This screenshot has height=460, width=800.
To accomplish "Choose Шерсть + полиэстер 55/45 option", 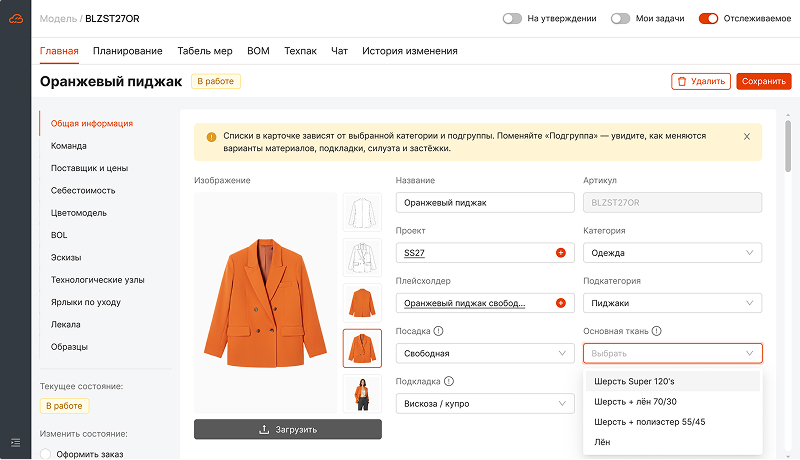I will pos(672,422).
